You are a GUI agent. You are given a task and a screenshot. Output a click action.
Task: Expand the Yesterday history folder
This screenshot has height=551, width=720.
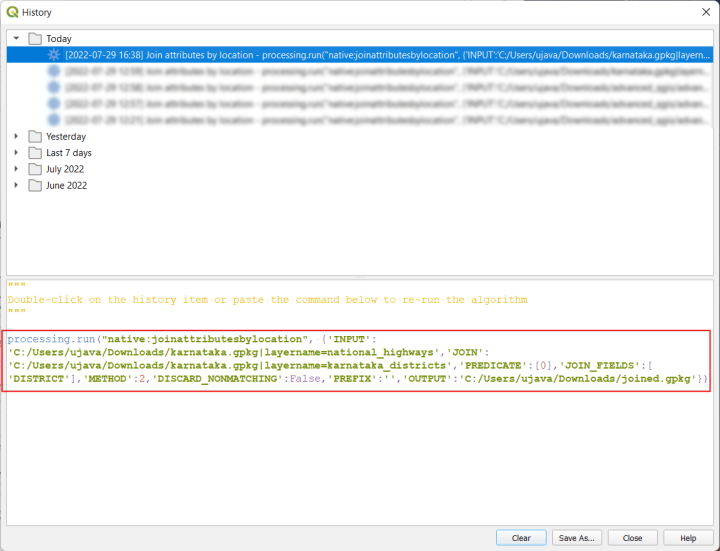[17, 136]
